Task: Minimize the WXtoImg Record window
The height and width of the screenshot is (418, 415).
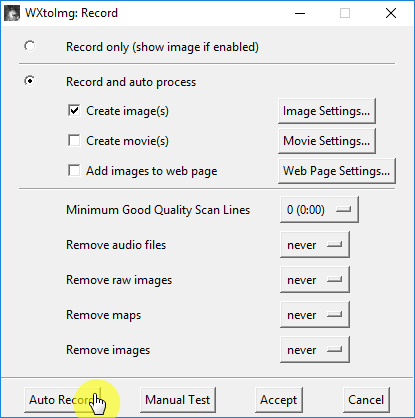Action: pyautogui.click(x=300, y=13)
